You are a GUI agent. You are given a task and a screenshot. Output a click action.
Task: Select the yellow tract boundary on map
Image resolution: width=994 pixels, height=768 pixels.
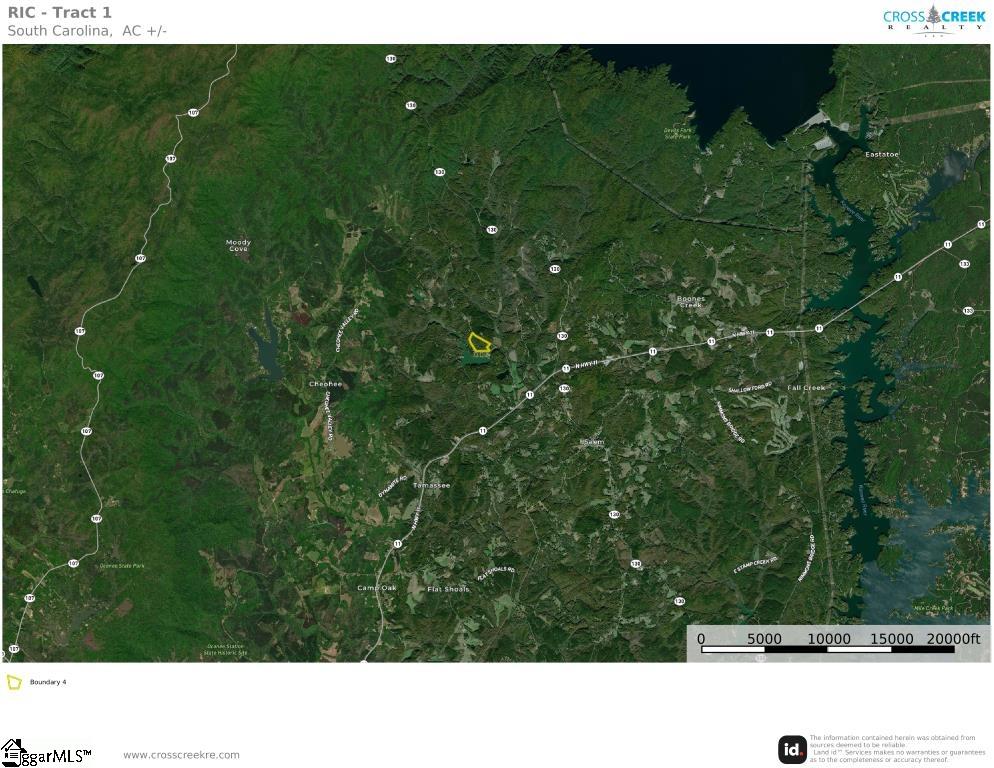pos(479,343)
